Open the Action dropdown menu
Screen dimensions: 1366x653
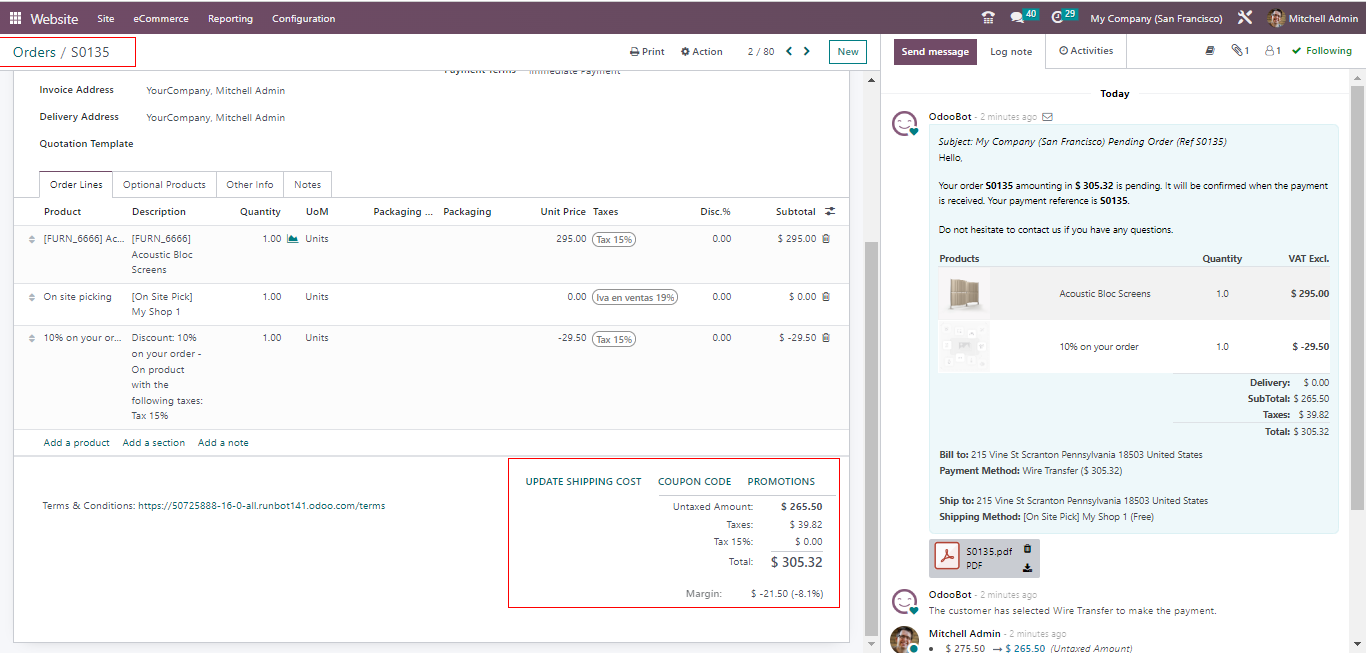pyautogui.click(x=701, y=52)
